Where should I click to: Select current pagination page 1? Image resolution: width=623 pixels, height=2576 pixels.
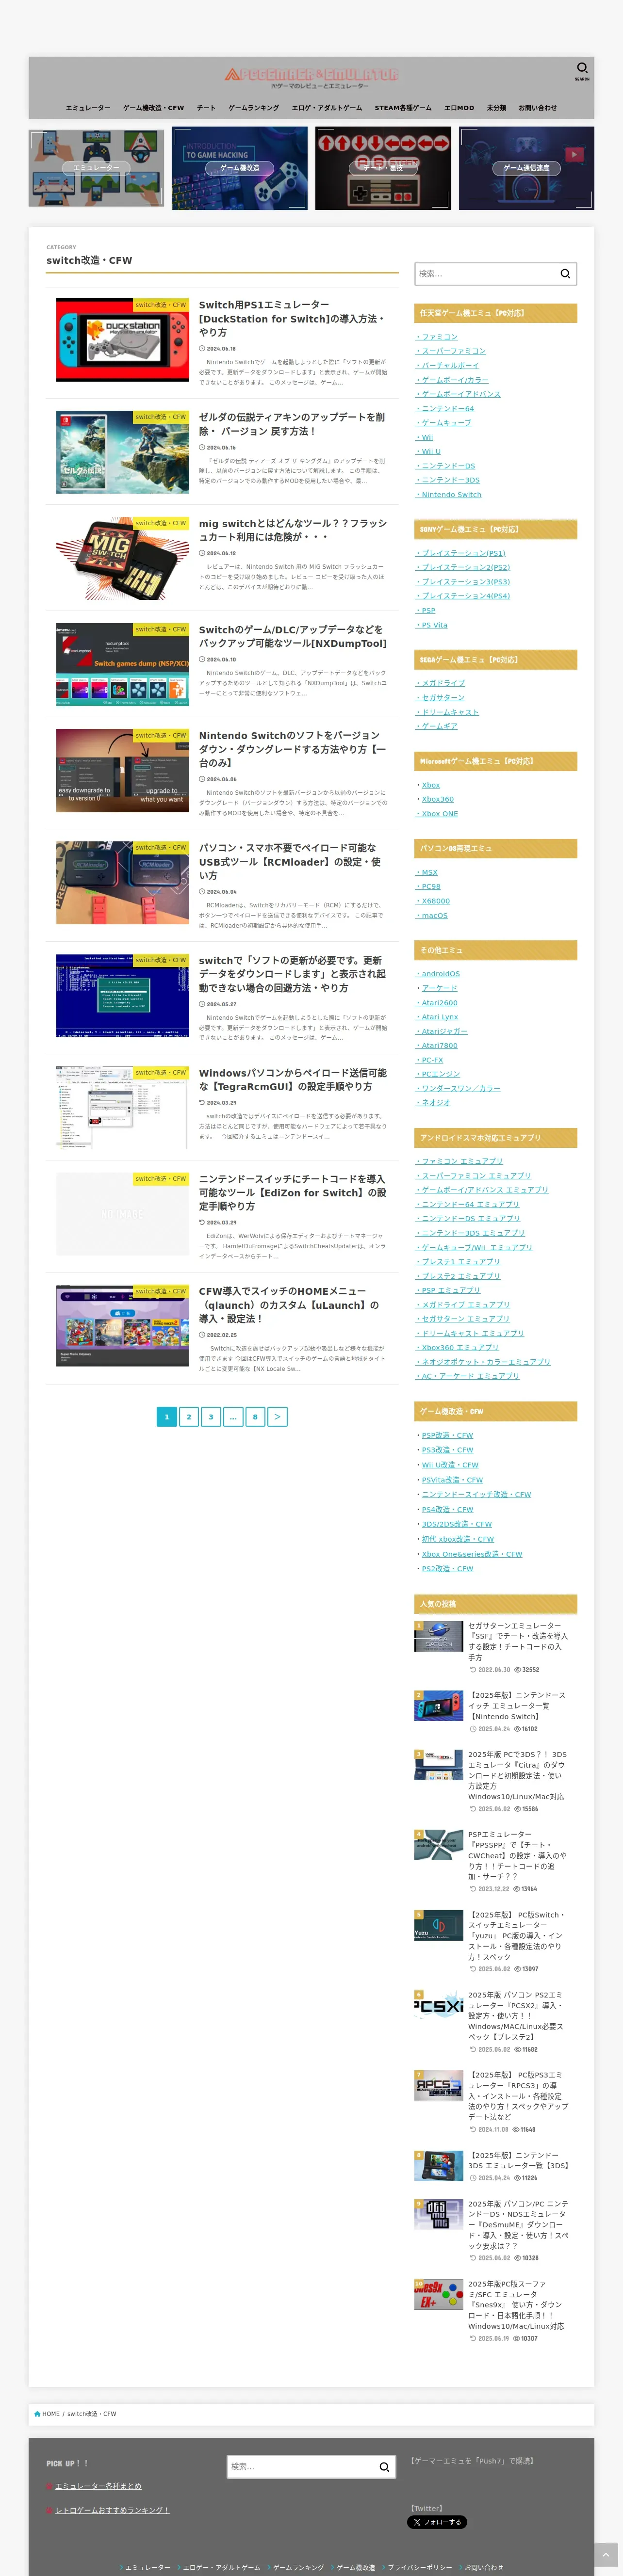[166, 1416]
